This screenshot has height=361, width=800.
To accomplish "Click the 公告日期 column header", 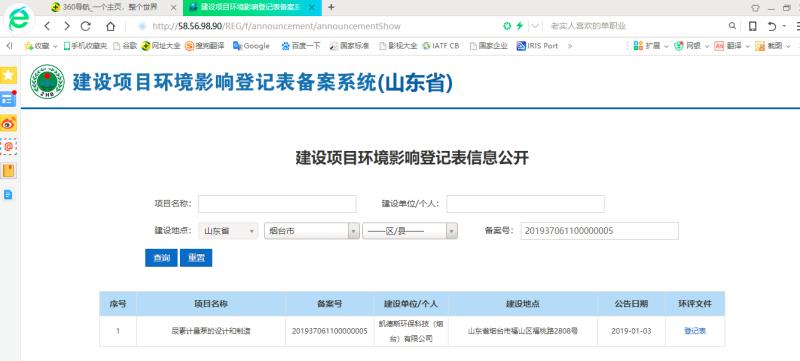I will click(631, 304).
